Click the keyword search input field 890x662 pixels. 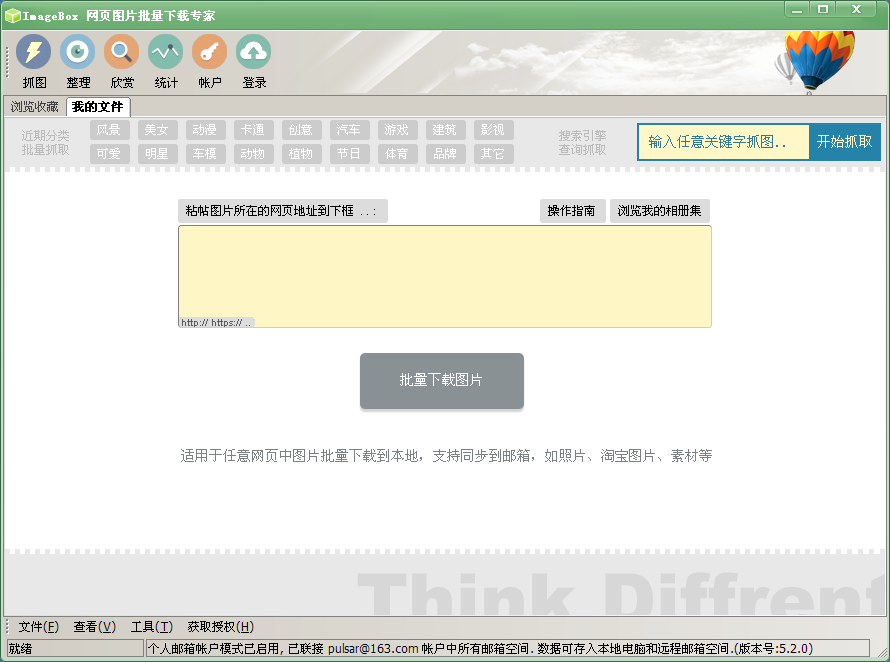[724, 142]
